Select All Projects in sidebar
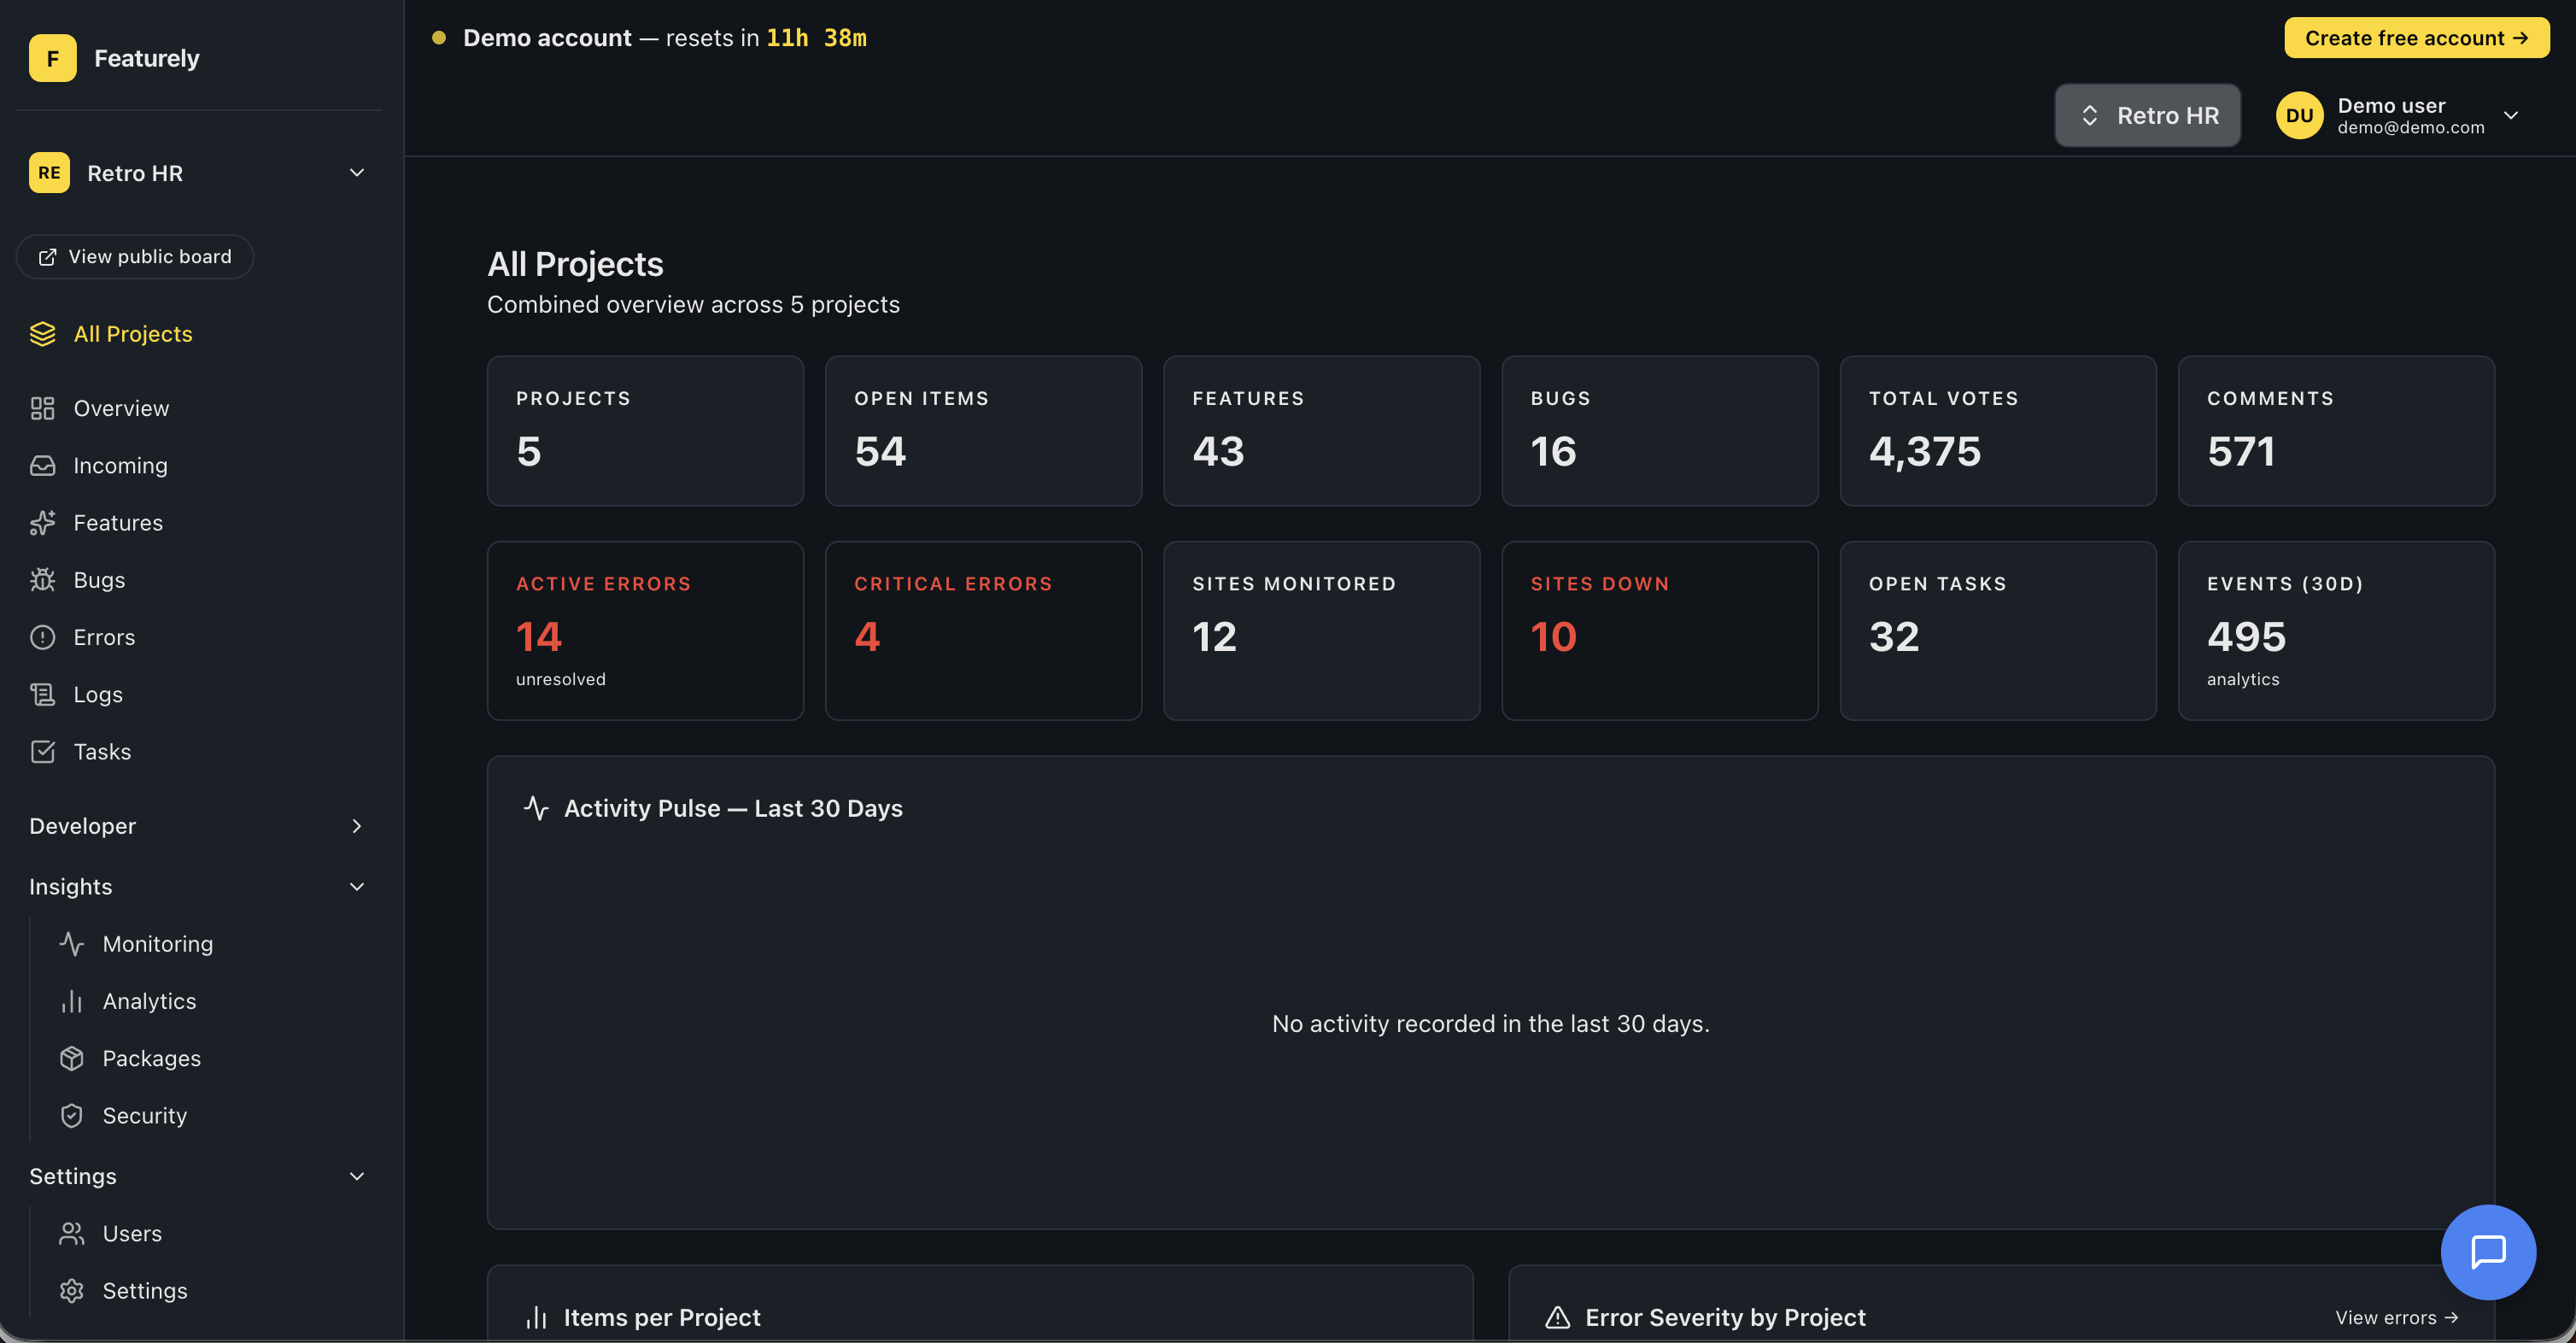This screenshot has height=1343, width=2576. pyautogui.click(x=132, y=334)
